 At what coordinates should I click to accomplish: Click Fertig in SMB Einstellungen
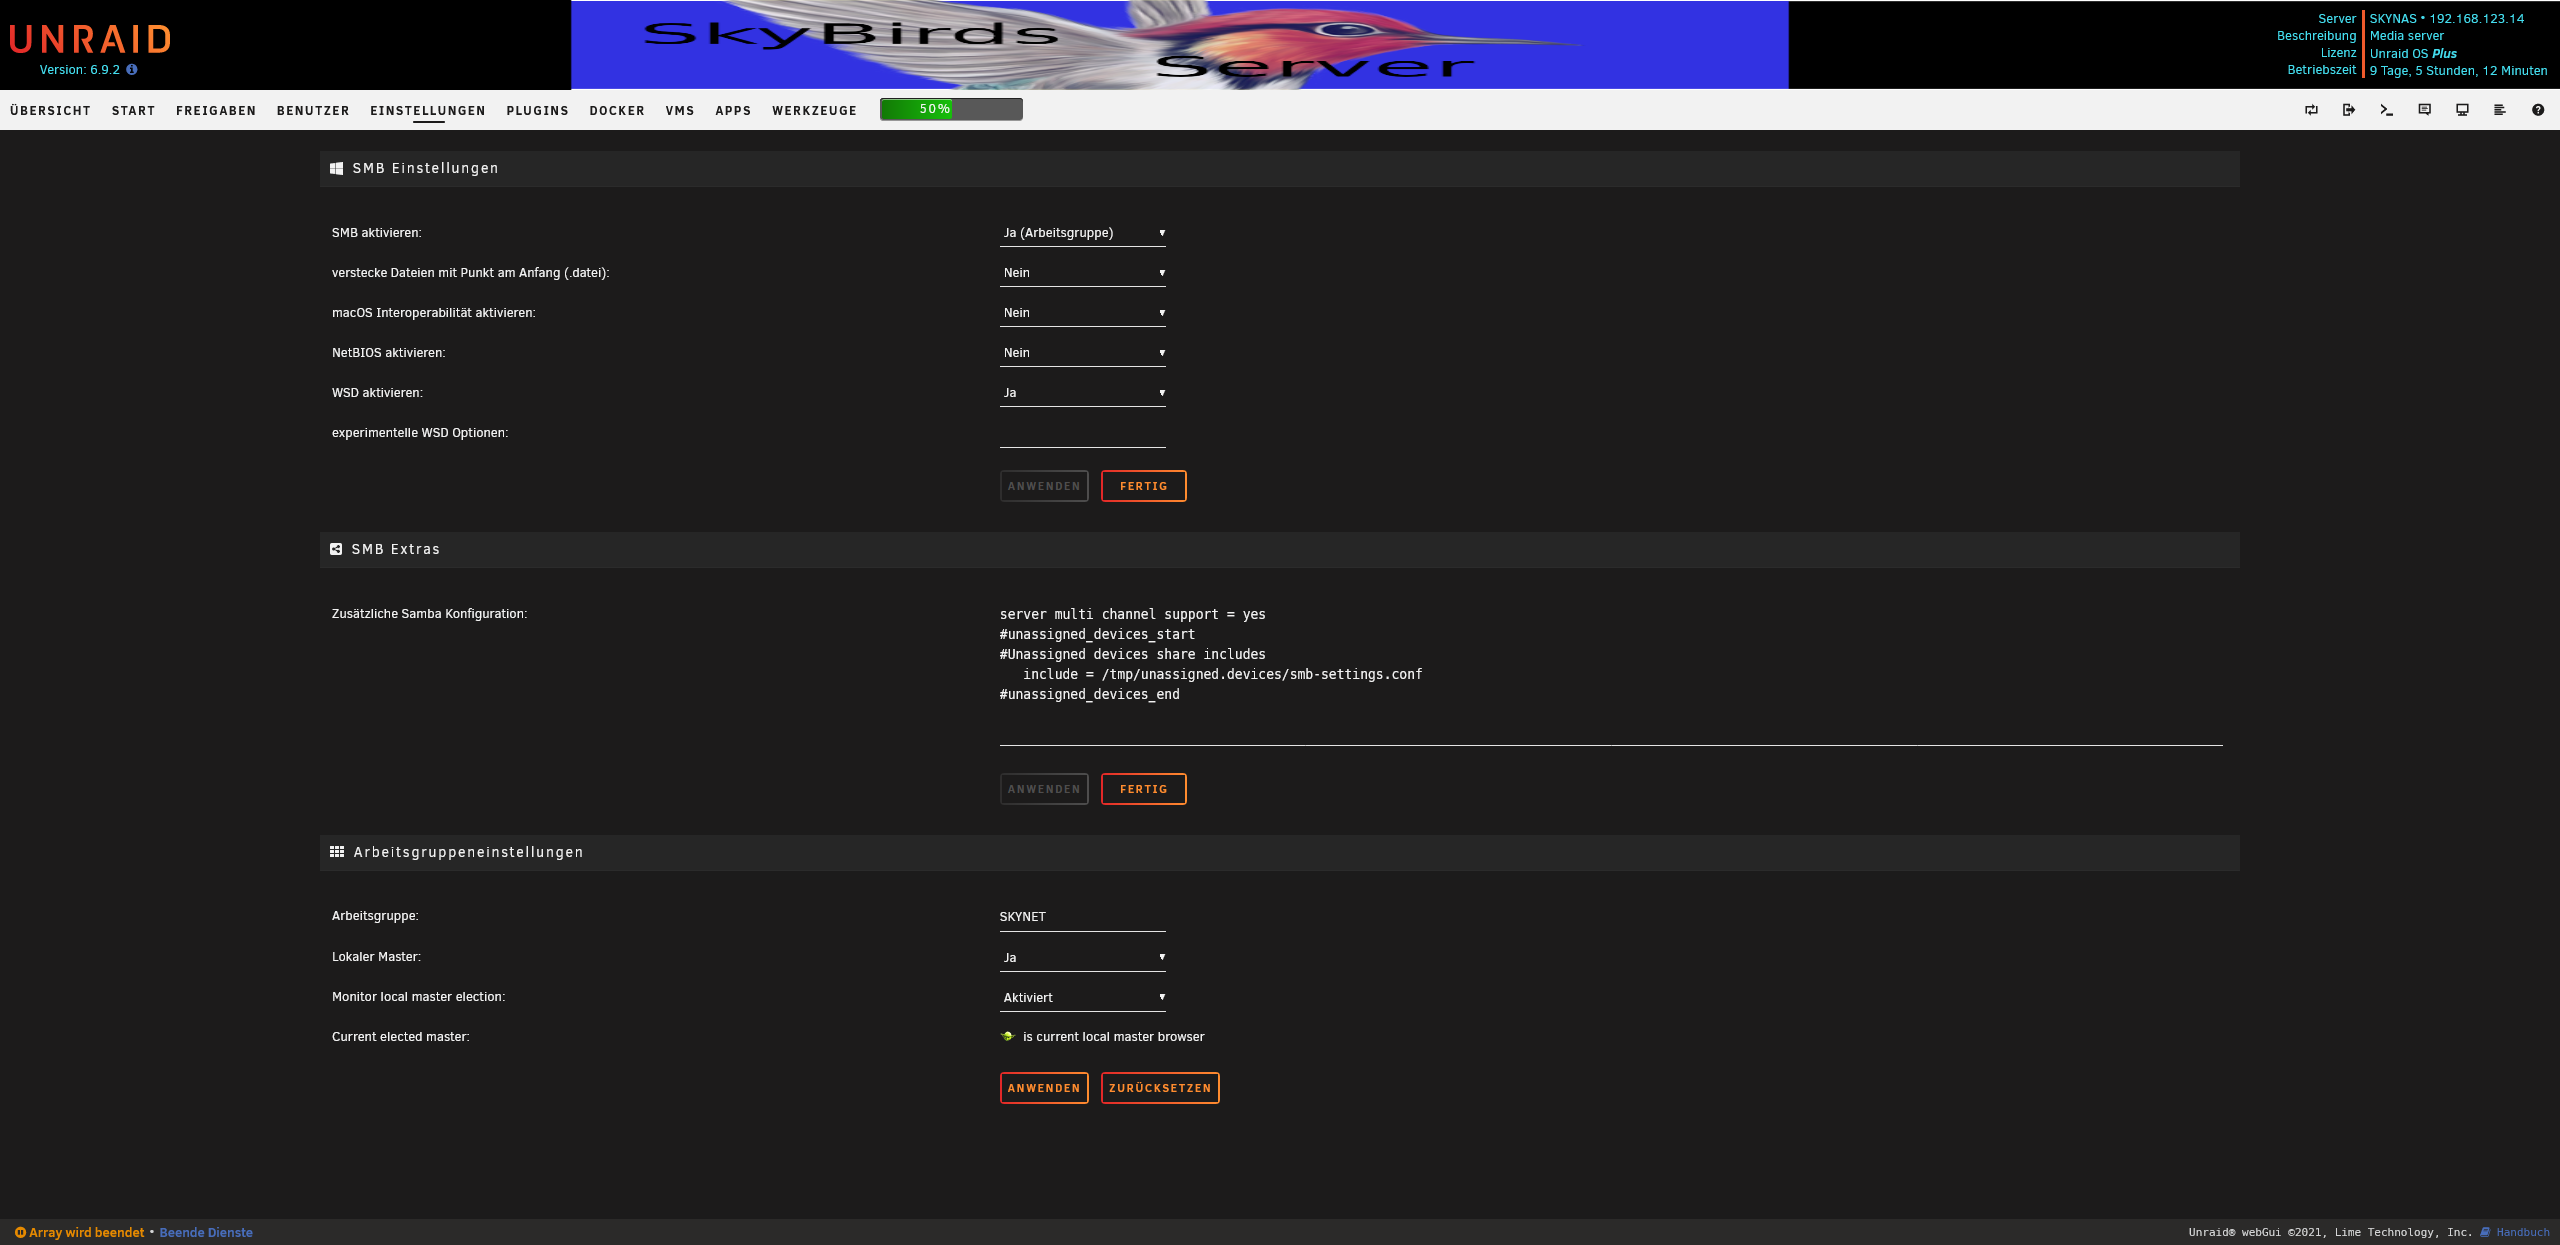tap(1143, 486)
